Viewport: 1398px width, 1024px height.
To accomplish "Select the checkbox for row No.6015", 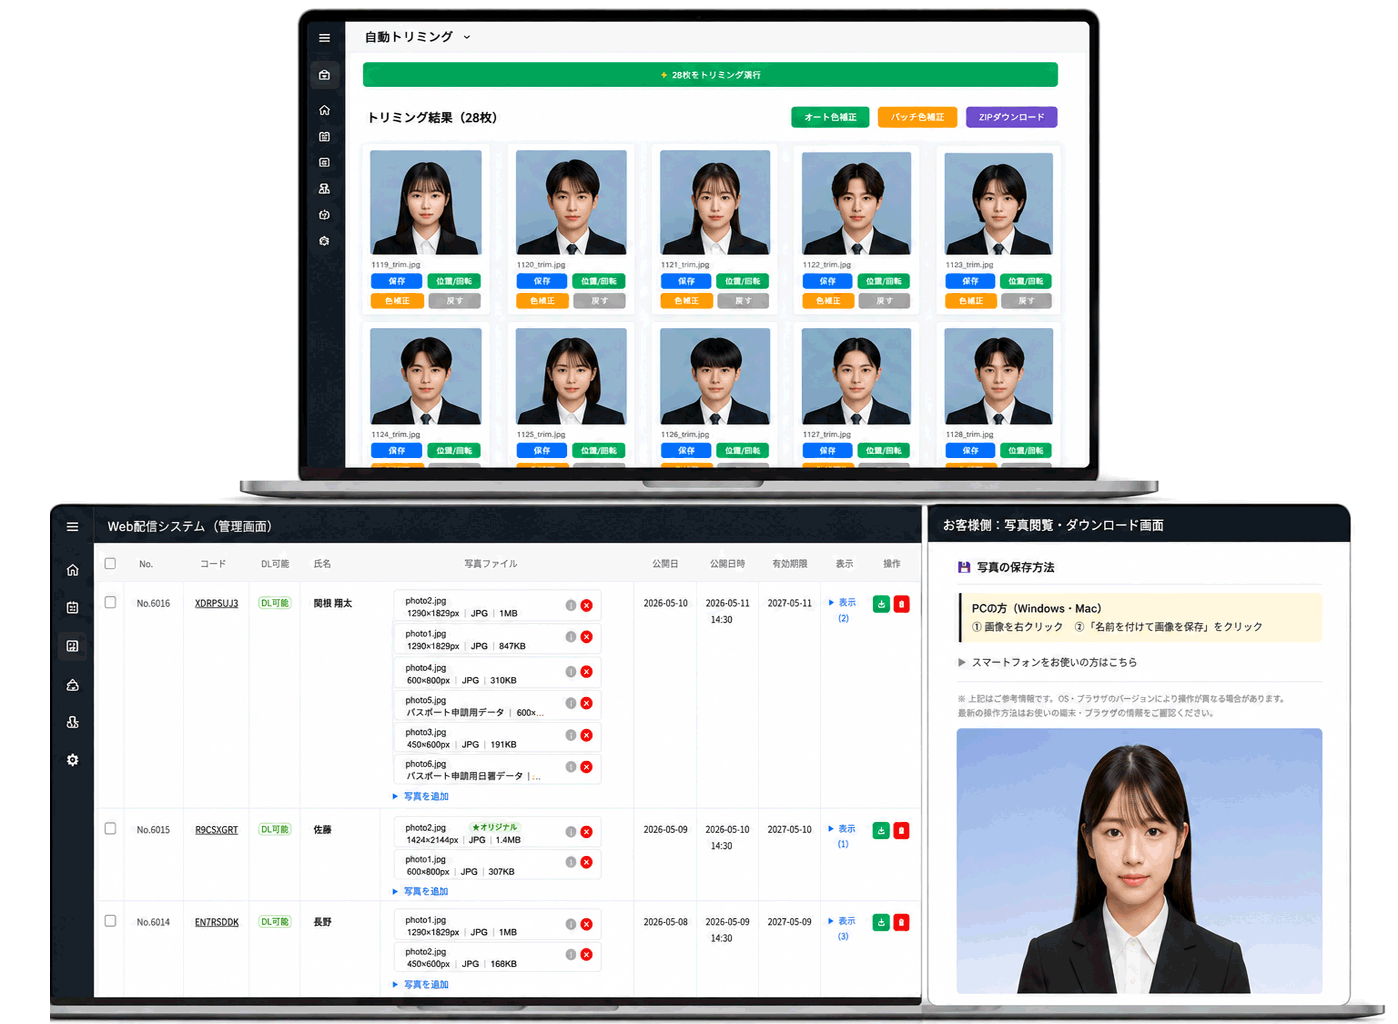I will coord(110,828).
